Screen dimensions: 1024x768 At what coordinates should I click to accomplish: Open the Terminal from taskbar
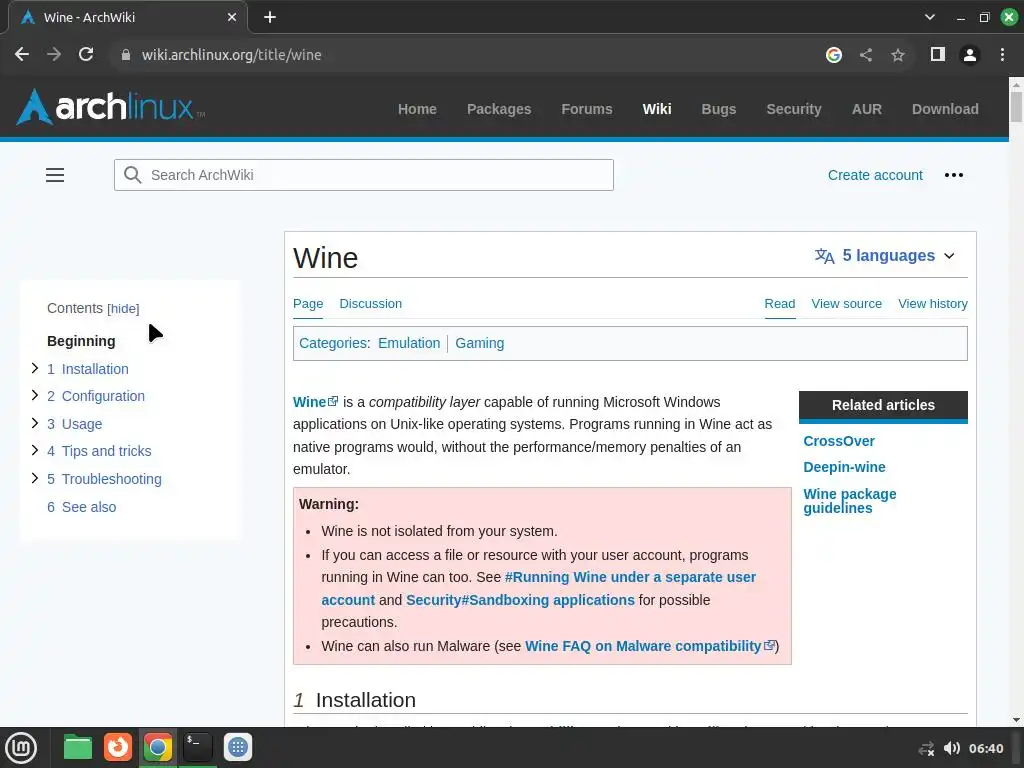coord(197,747)
